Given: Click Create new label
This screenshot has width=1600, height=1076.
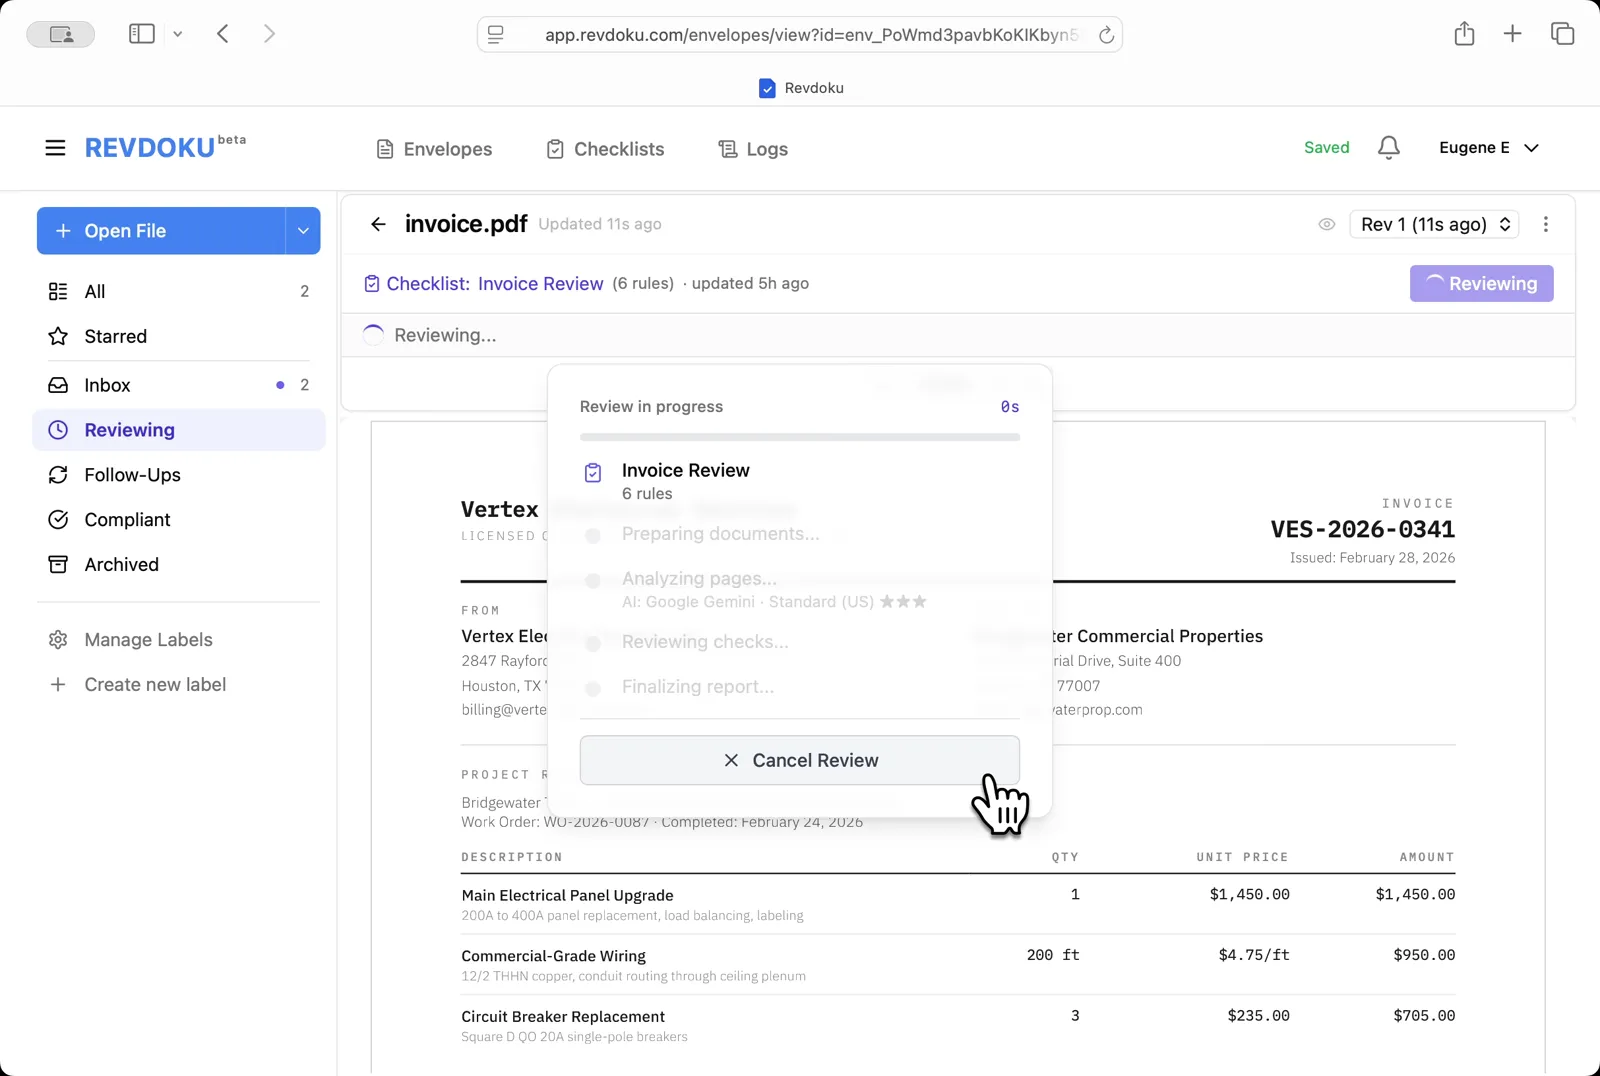Looking at the screenshot, I should 155,684.
